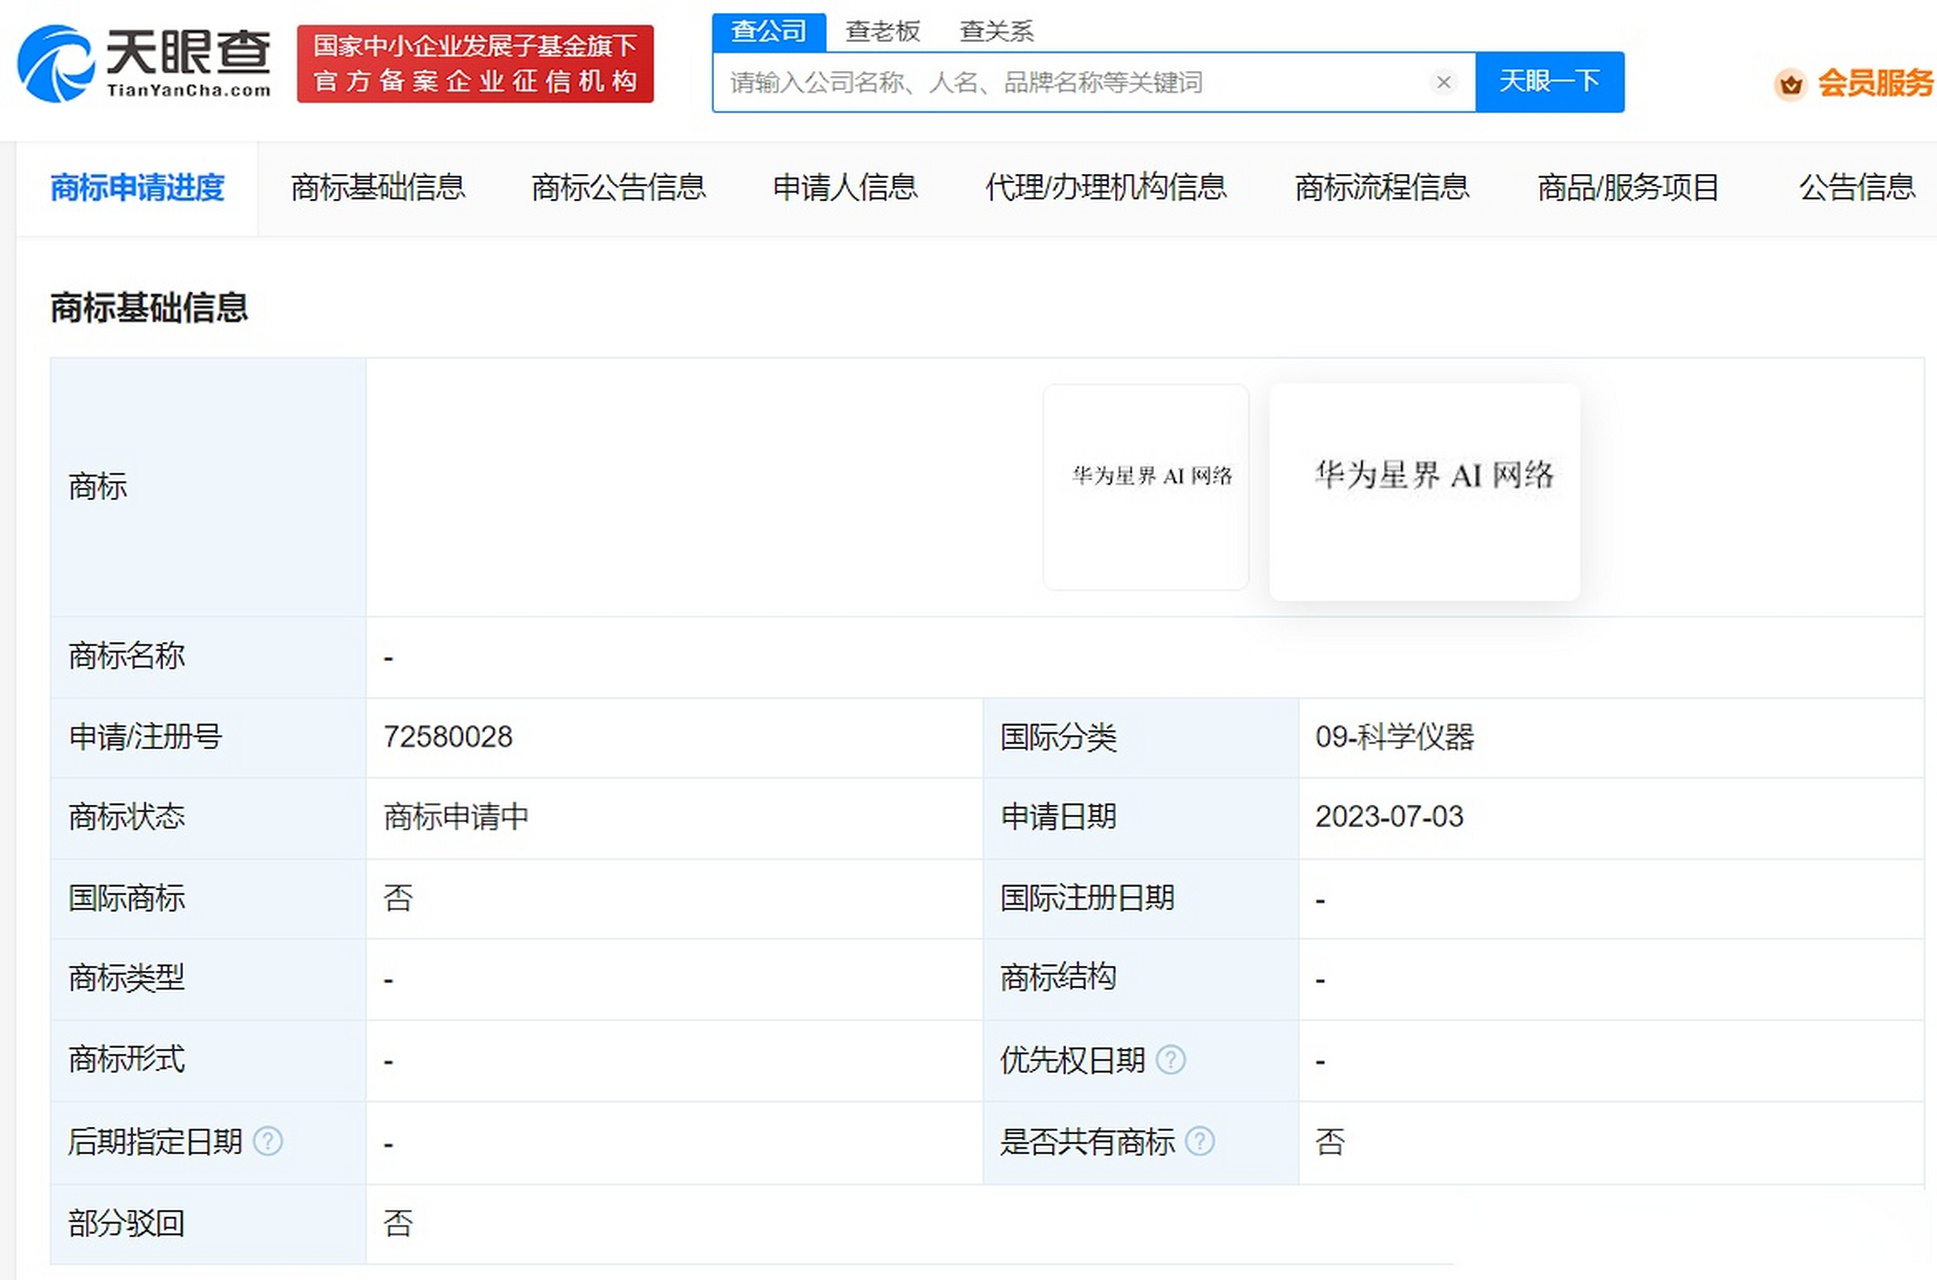The image size is (1937, 1280).
Task: Click the 商标结构 label cell
Action: (1141, 979)
